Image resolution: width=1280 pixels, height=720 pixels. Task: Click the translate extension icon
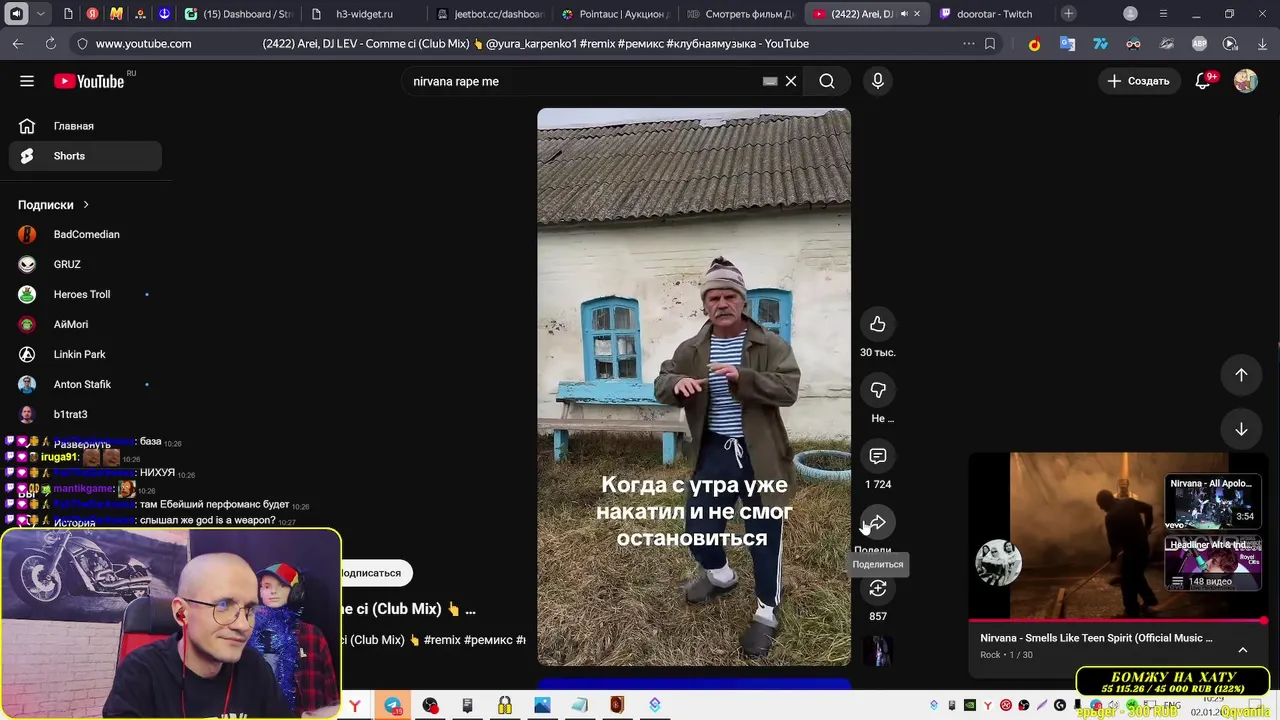(1068, 44)
